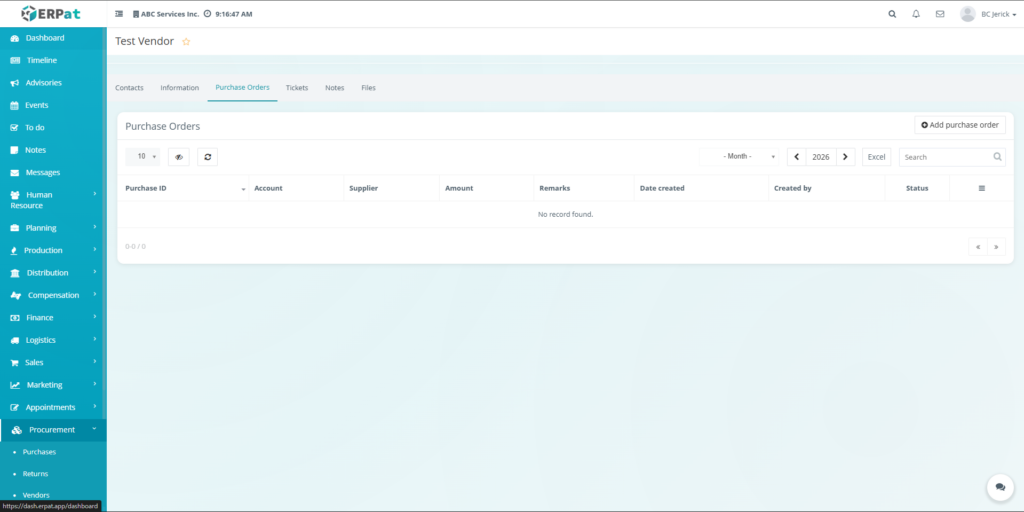1024x512 pixels.
Task: Toggle column visibility eye button
Action: click(178, 157)
